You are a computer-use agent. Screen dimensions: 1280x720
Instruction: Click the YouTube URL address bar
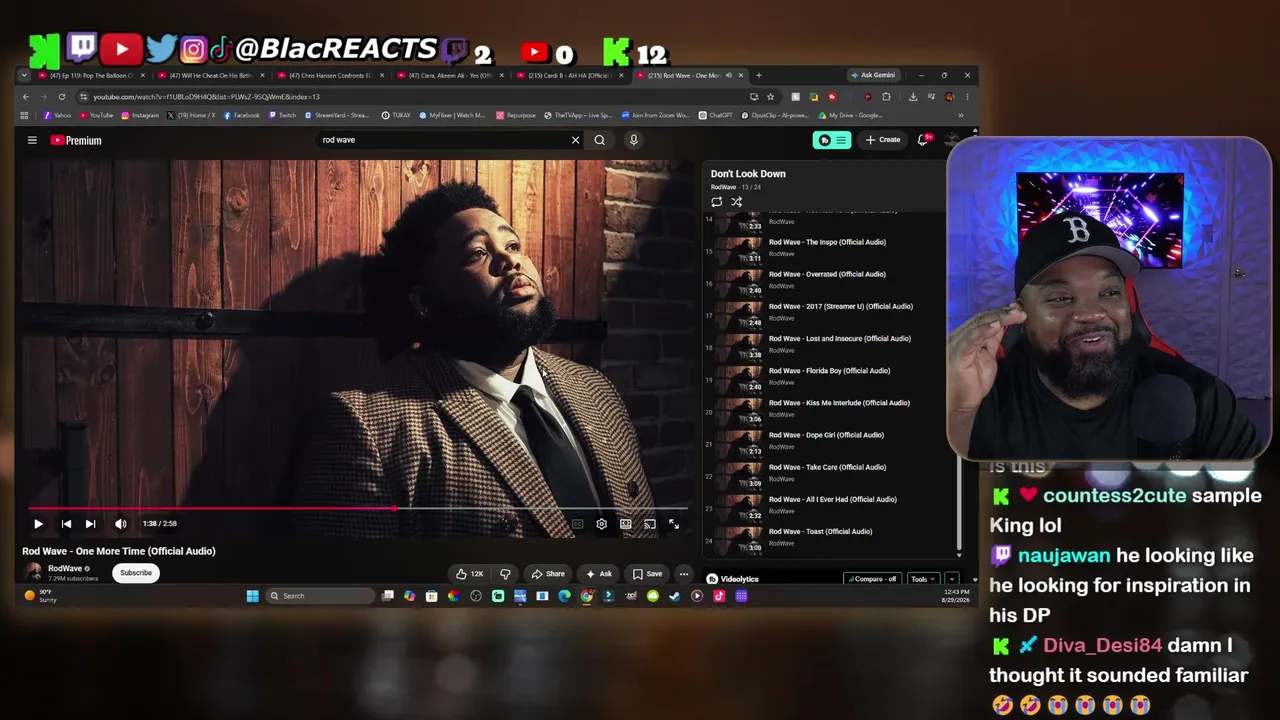[410, 97]
